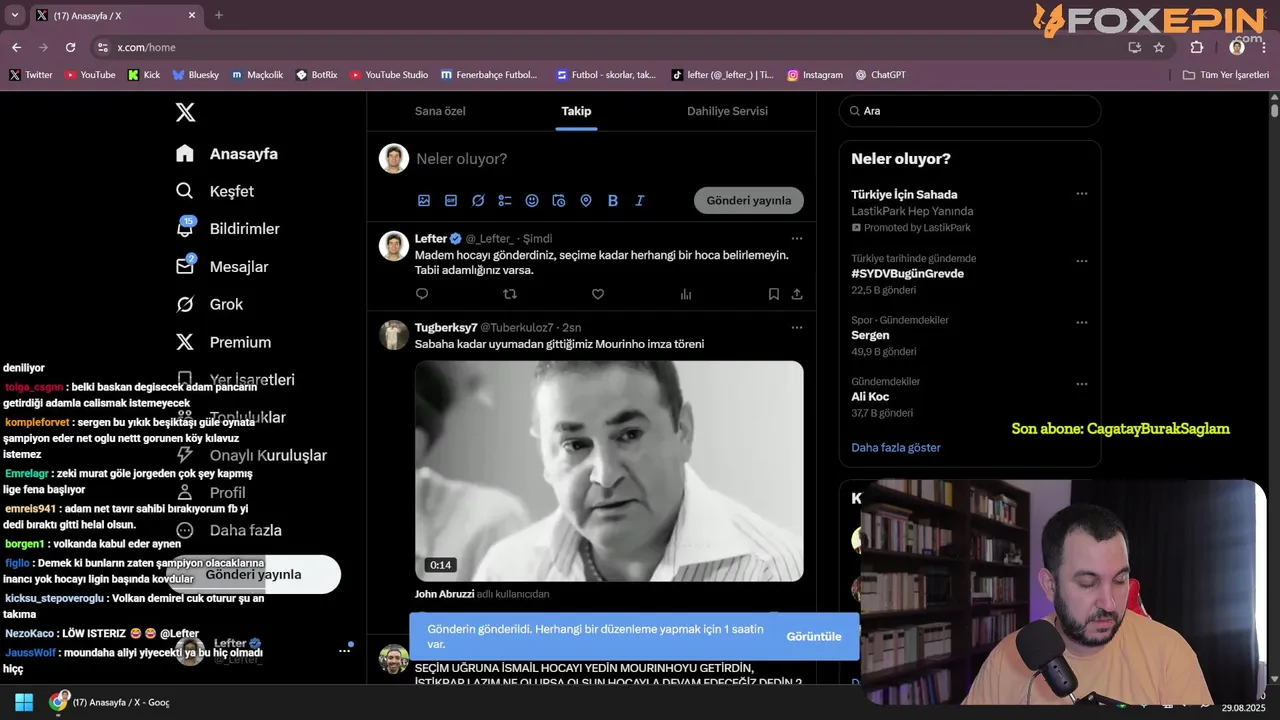The width and height of the screenshot is (1280, 720).
Task: Open Mesajlar messages
Action: coord(222,267)
